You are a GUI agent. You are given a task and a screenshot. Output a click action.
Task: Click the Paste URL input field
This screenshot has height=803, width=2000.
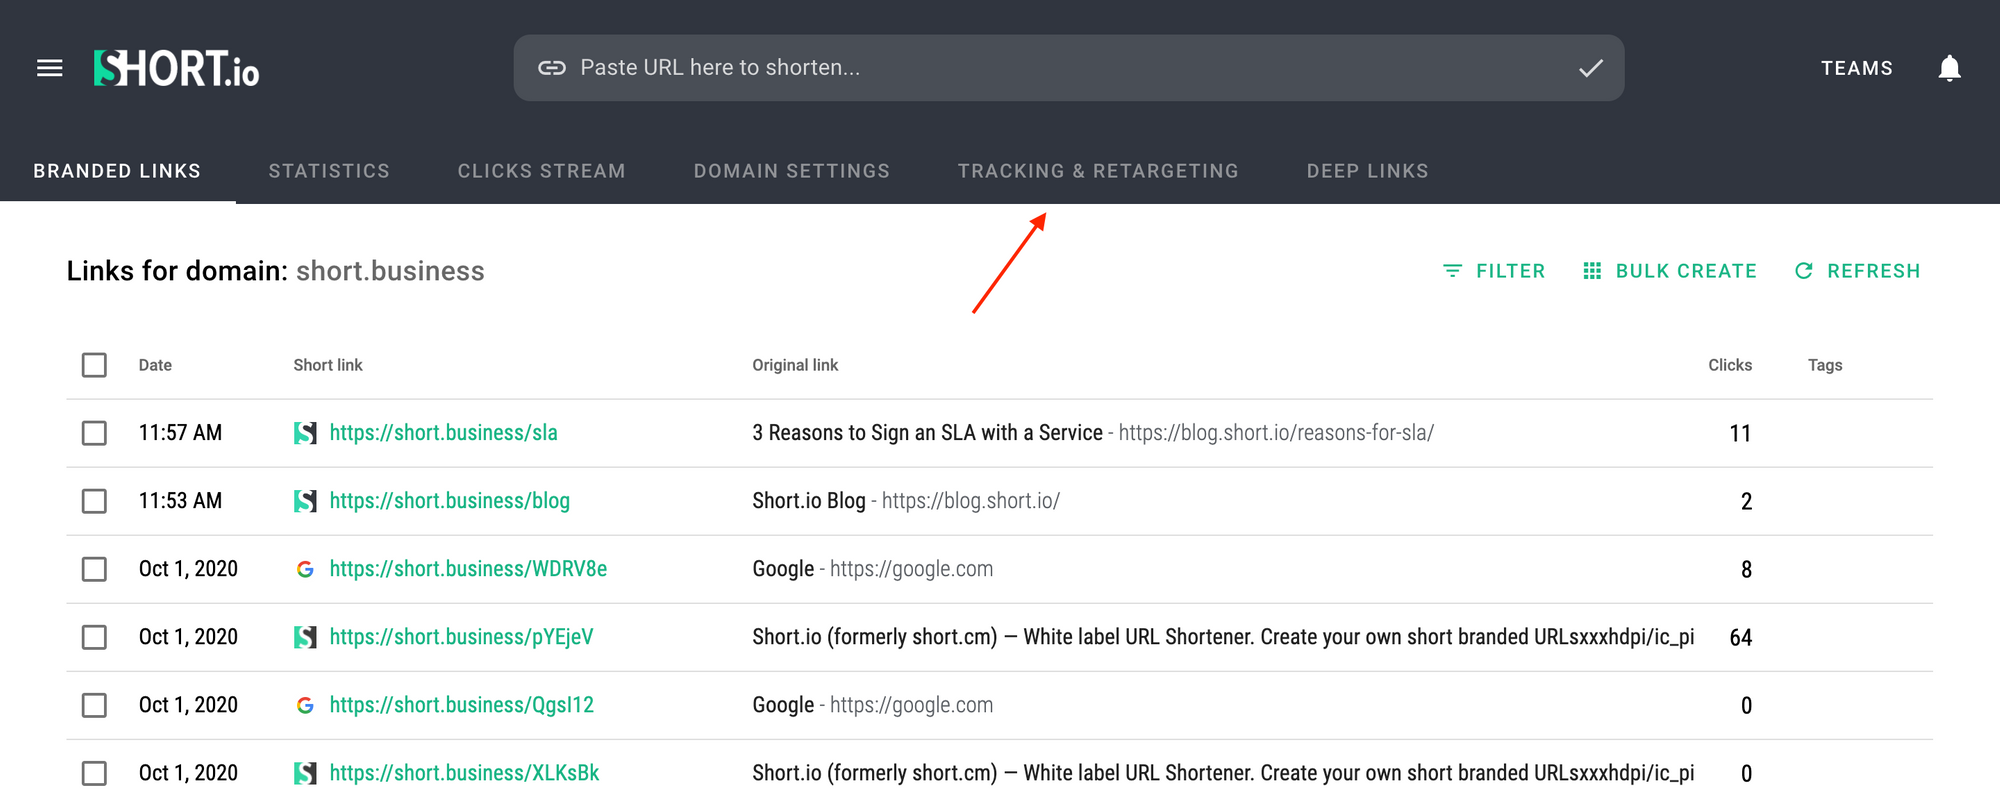point(1069,68)
